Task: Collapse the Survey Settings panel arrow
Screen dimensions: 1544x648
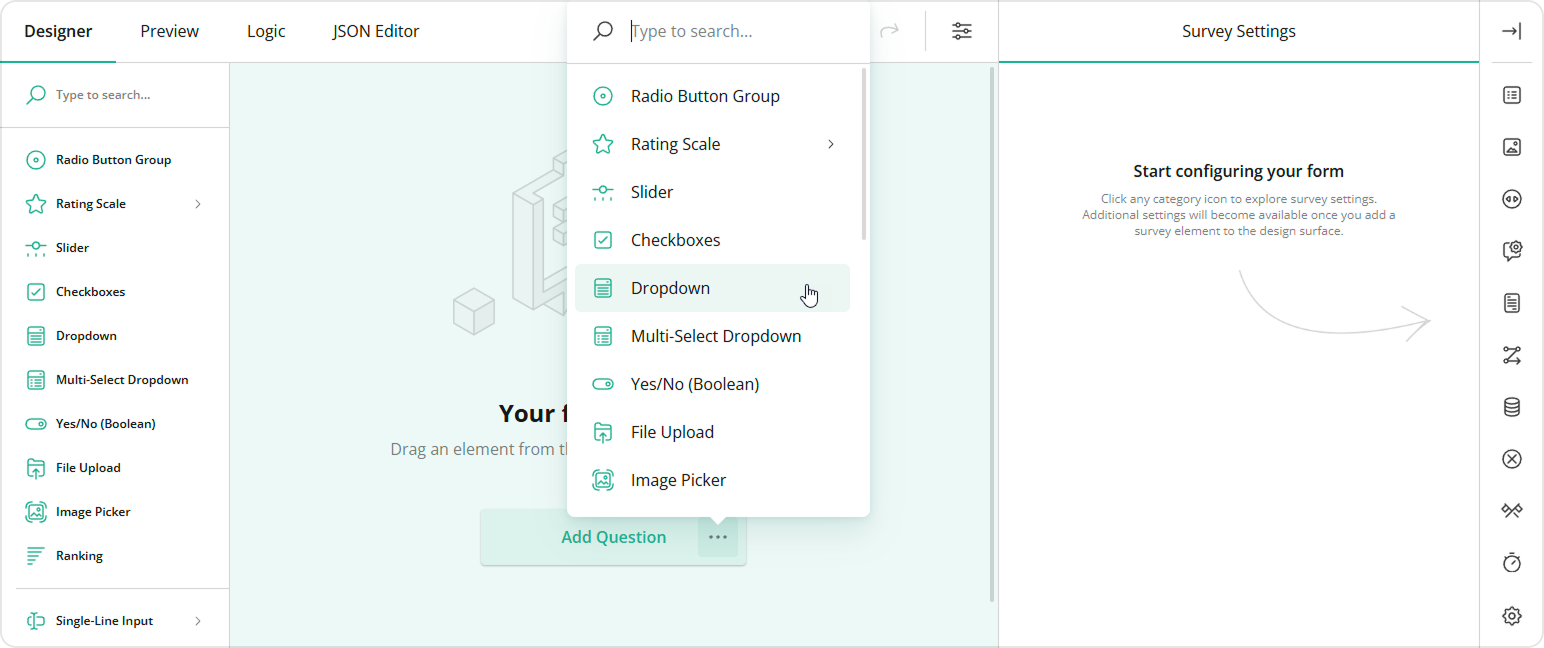Action: (1512, 31)
